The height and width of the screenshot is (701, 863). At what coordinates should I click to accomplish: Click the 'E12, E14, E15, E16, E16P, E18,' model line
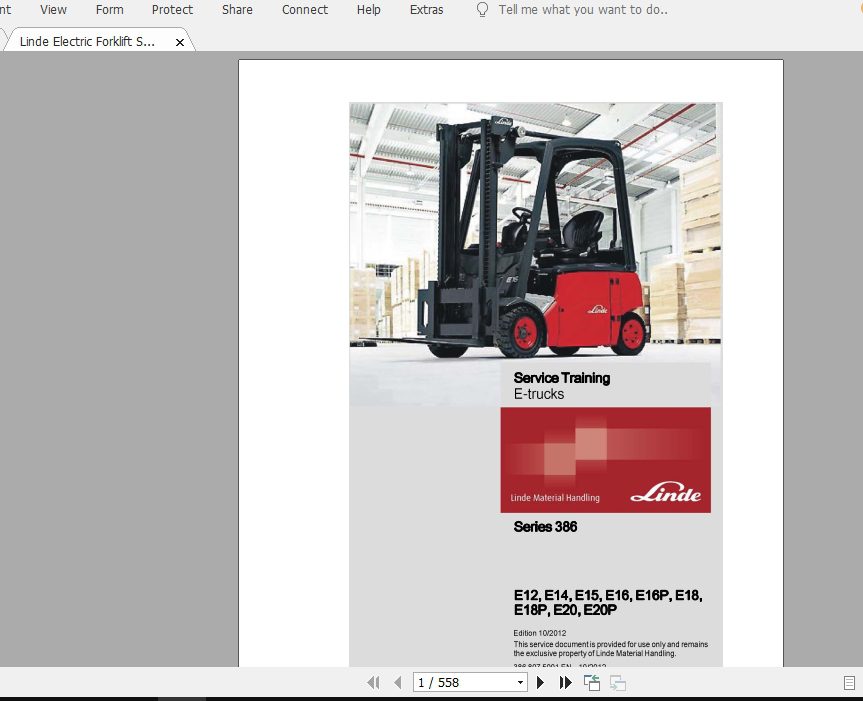pos(608,595)
